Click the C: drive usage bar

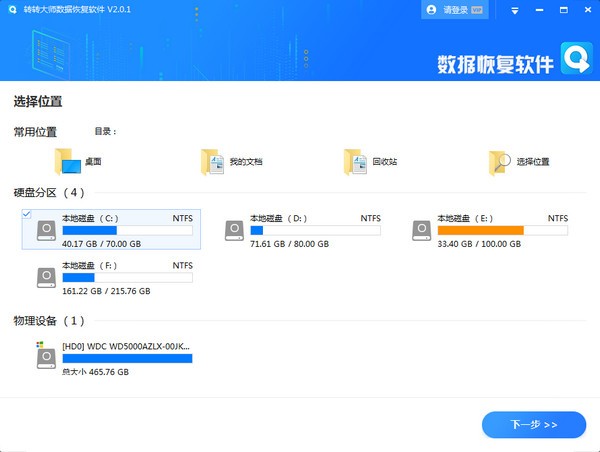pos(127,230)
